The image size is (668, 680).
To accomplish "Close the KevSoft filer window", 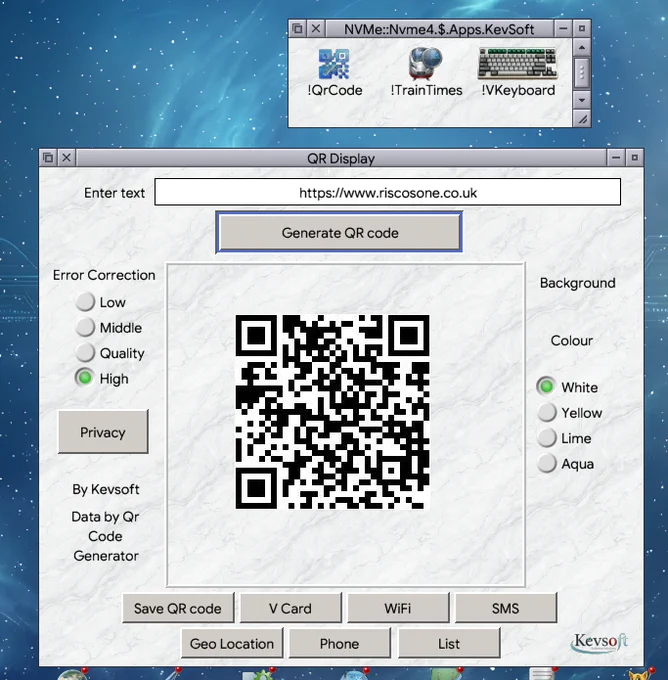I will 316,29.
